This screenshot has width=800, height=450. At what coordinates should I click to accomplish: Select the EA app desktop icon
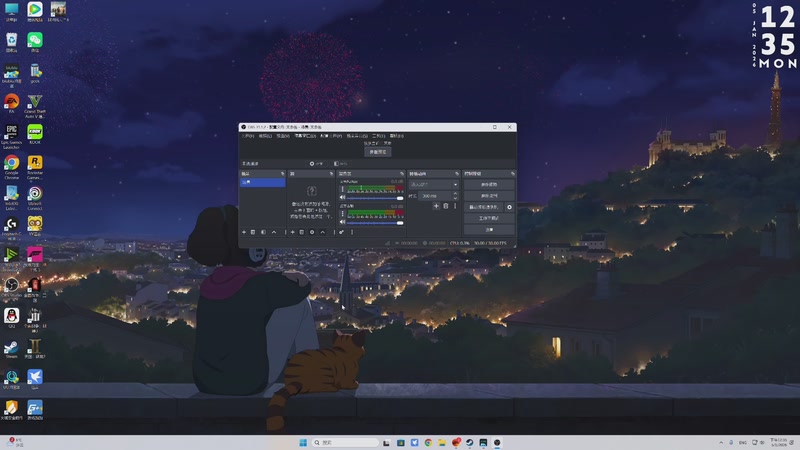[x=11, y=103]
